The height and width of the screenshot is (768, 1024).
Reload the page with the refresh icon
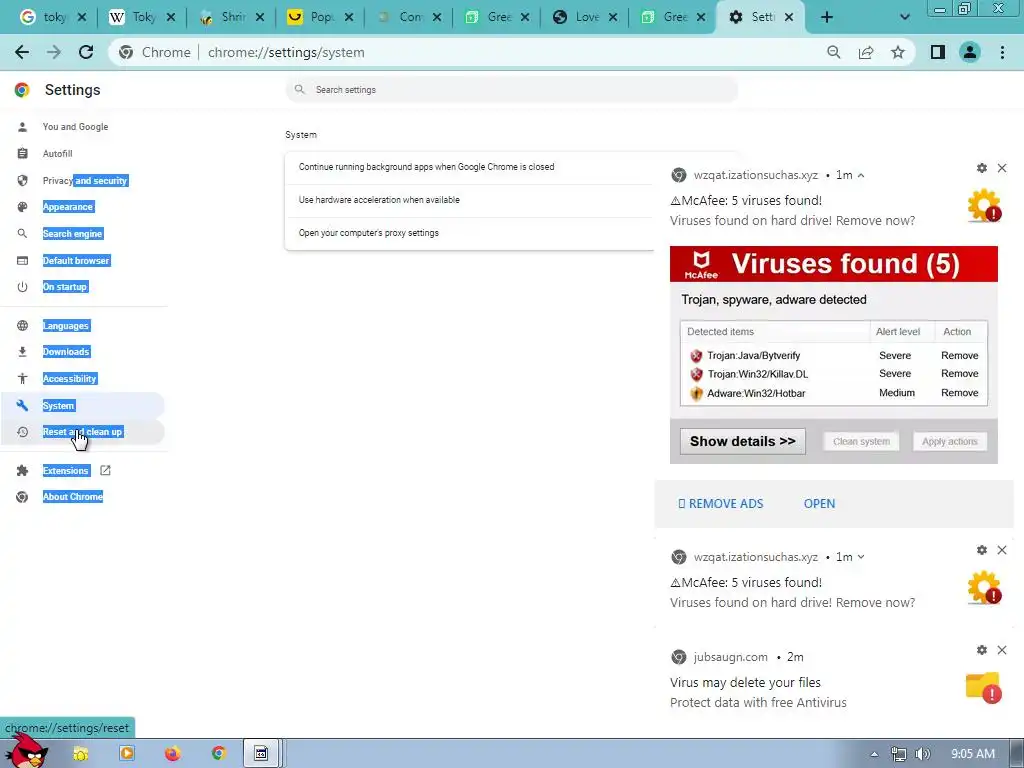[86, 52]
